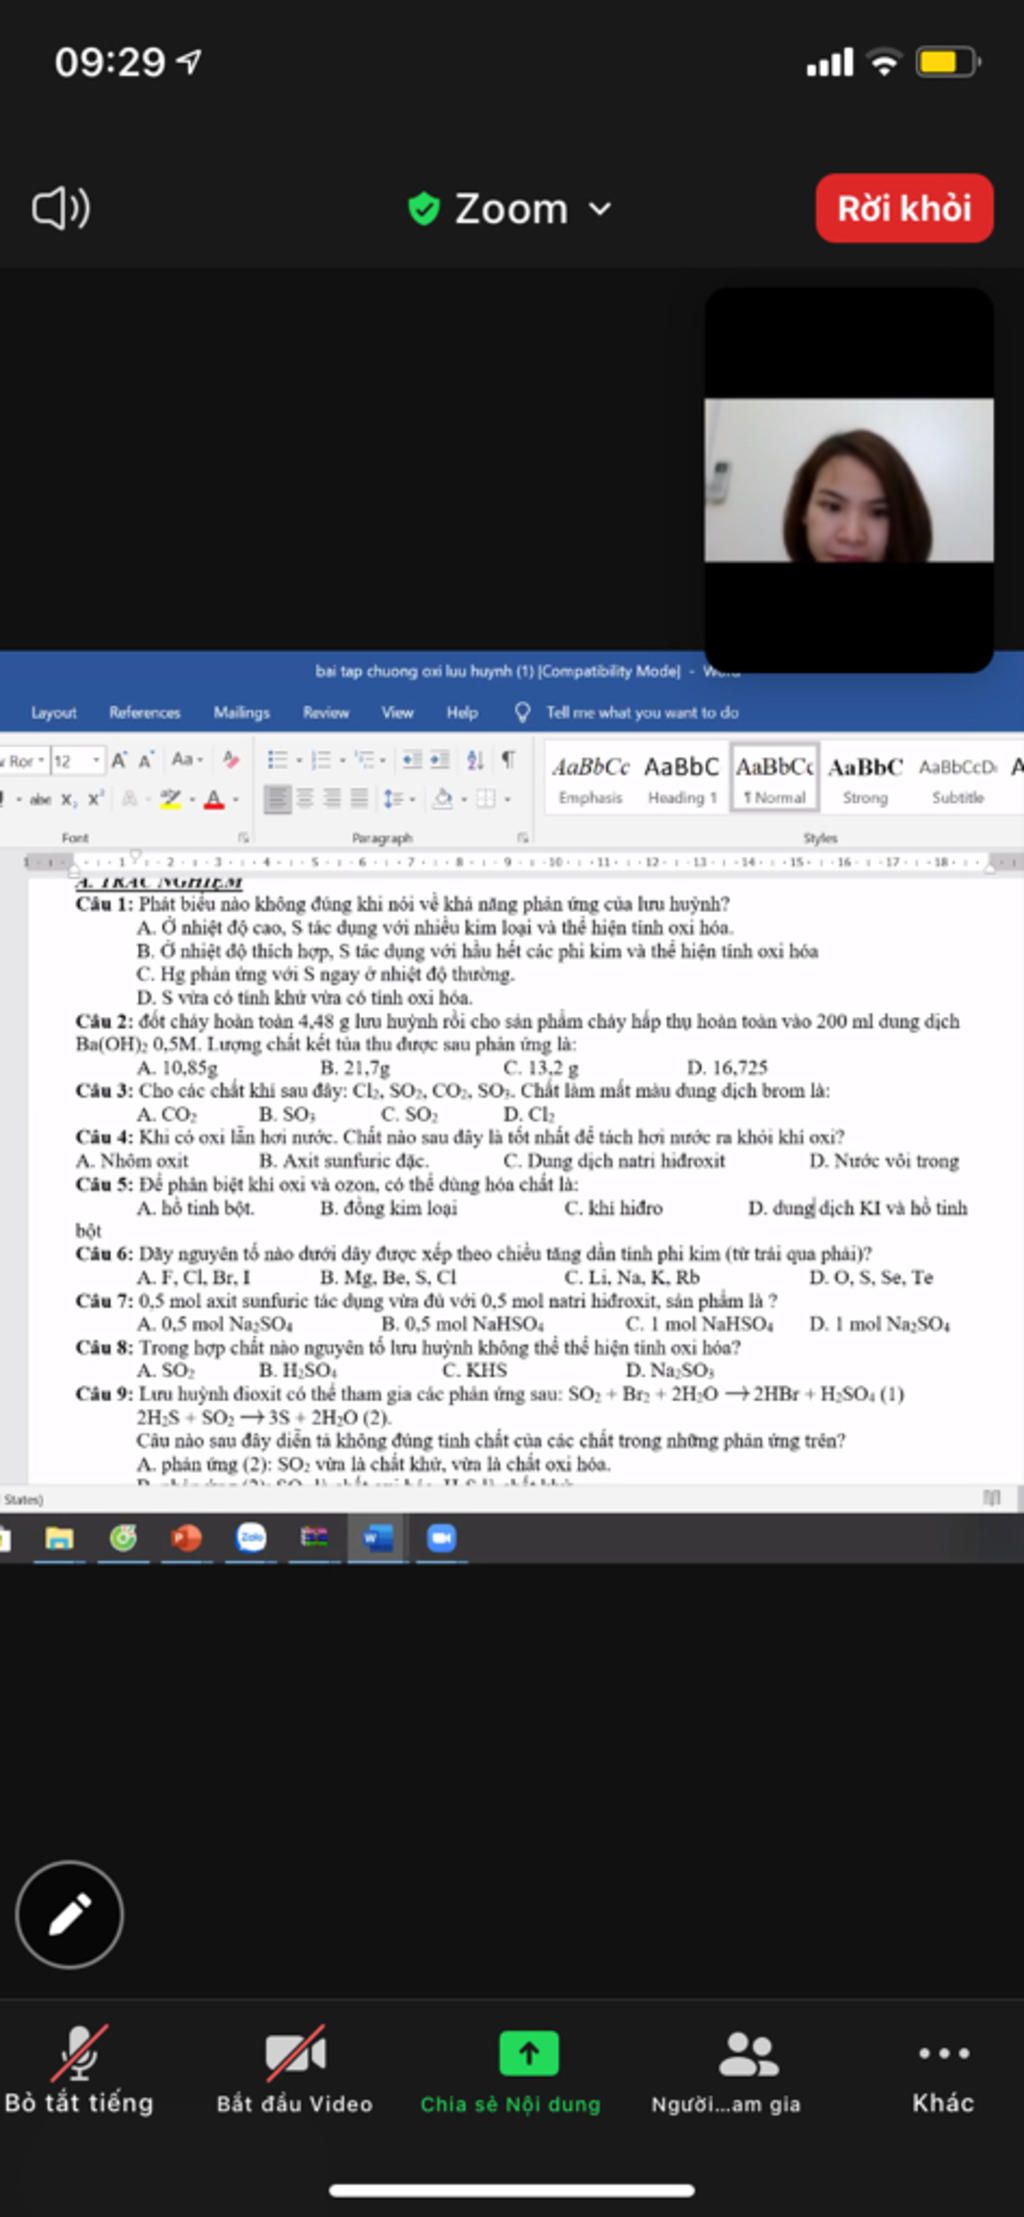Click the Shading paint bucket icon
The image size is (1024, 2217).
tap(442, 799)
